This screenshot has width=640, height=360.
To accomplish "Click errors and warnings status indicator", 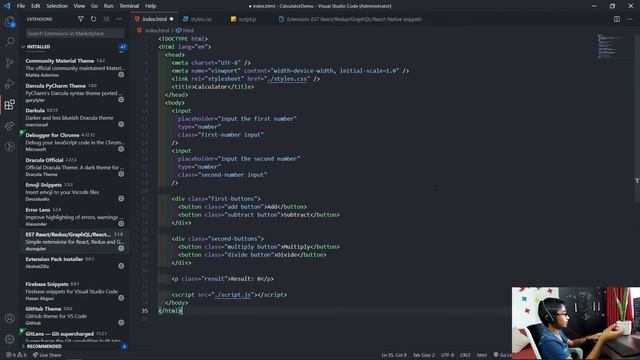I will pyautogui.click(x=16, y=355).
